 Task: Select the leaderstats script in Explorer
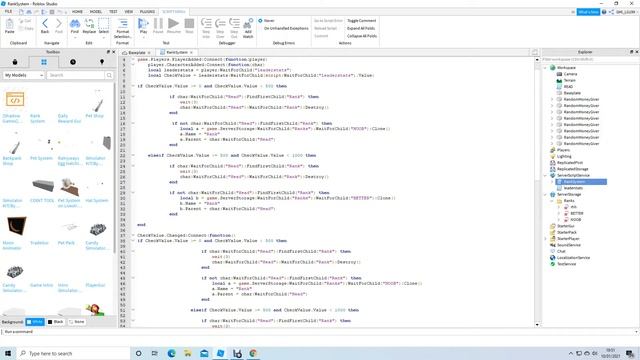(x=573, y=188)
